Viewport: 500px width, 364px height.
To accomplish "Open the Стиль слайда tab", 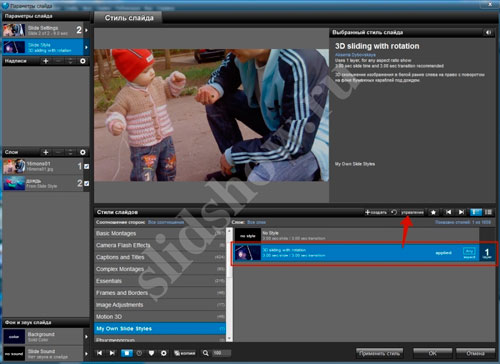I will tap(129, 18).
